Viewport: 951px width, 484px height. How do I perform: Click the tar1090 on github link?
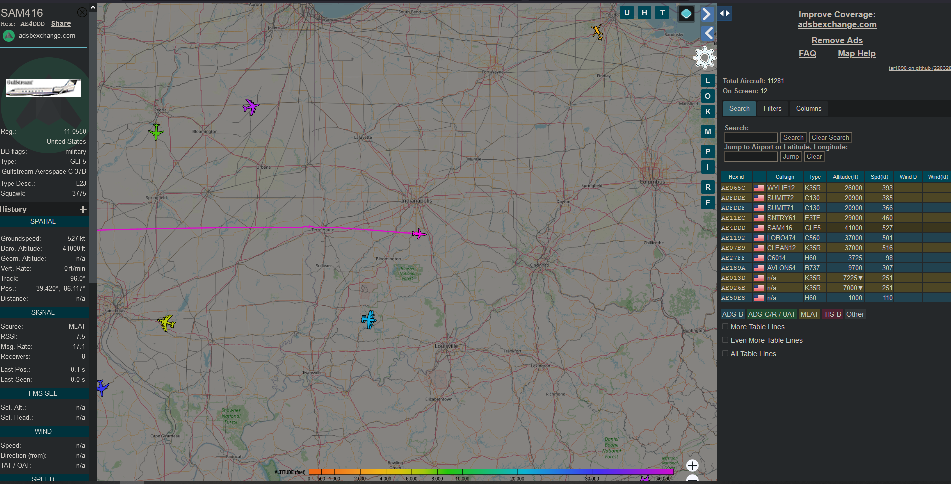(920, 68)
